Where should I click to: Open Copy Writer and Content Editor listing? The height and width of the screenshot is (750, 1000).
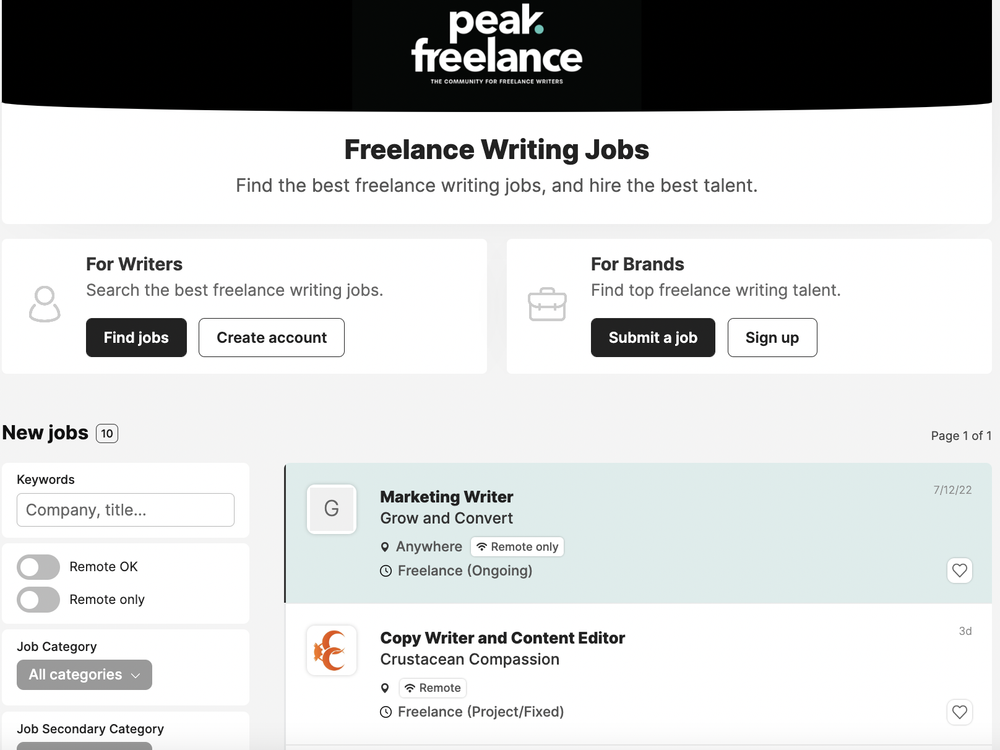502,638
